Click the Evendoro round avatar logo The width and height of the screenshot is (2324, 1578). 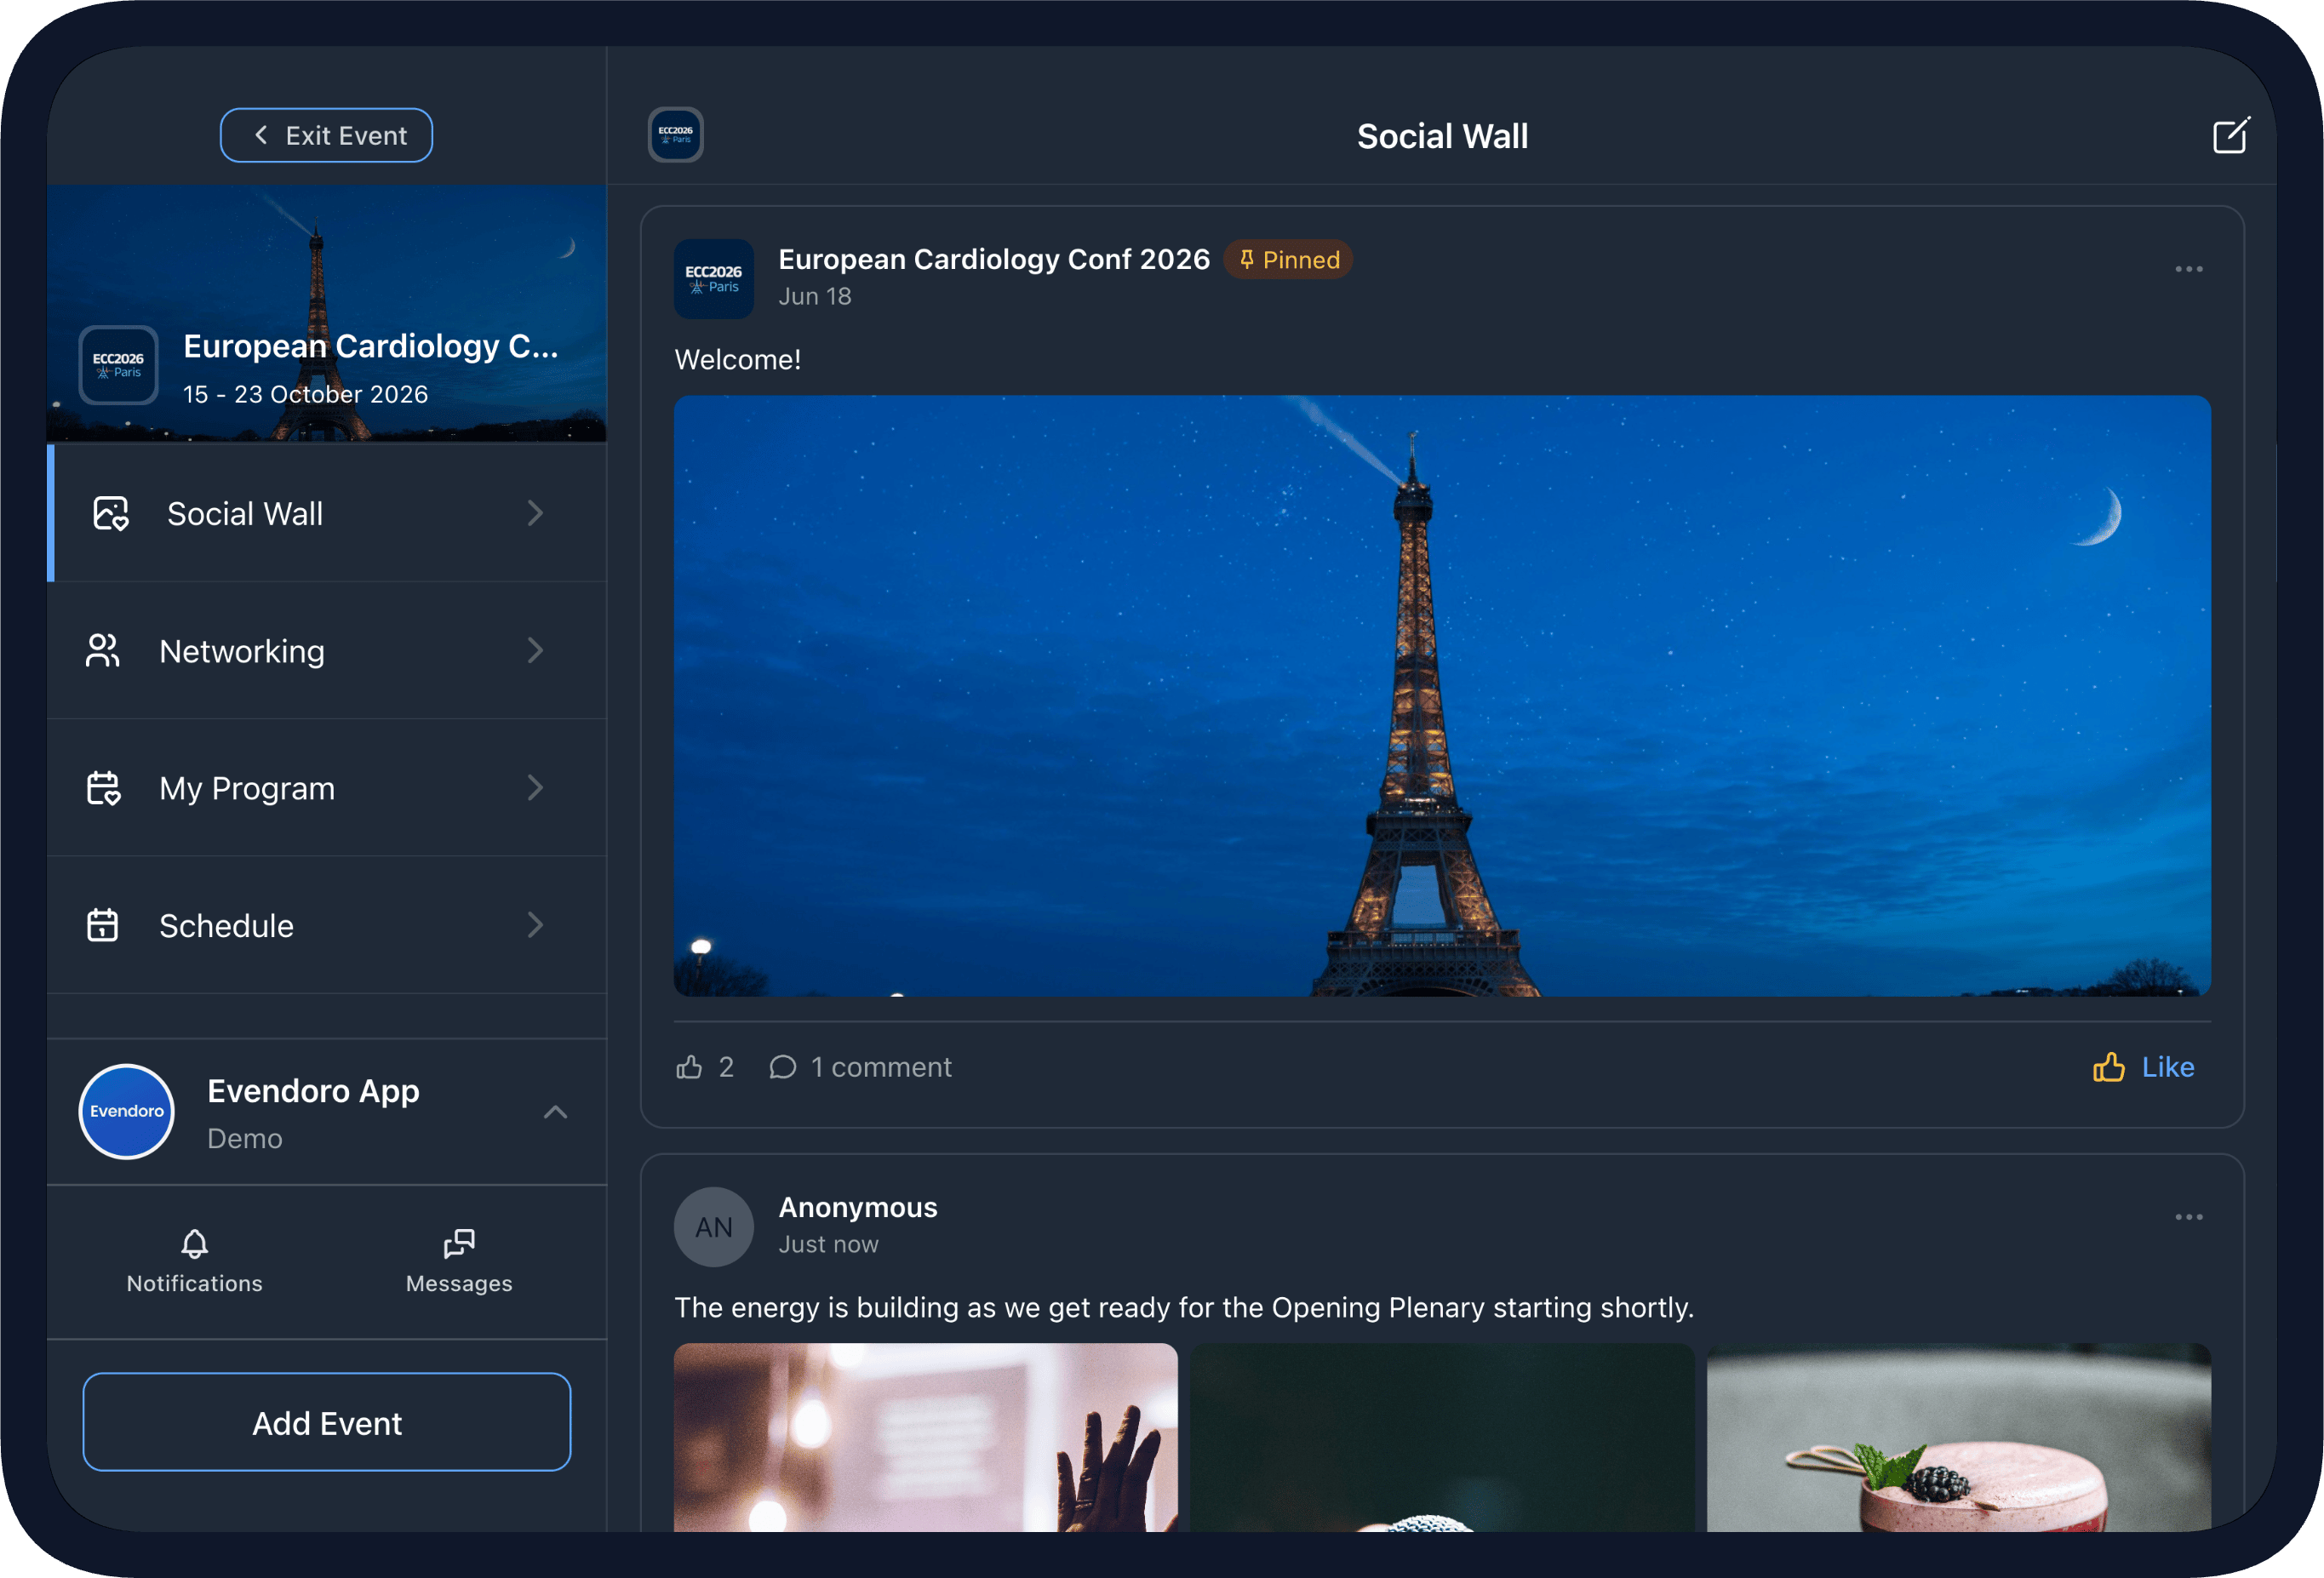(127, 1111)
